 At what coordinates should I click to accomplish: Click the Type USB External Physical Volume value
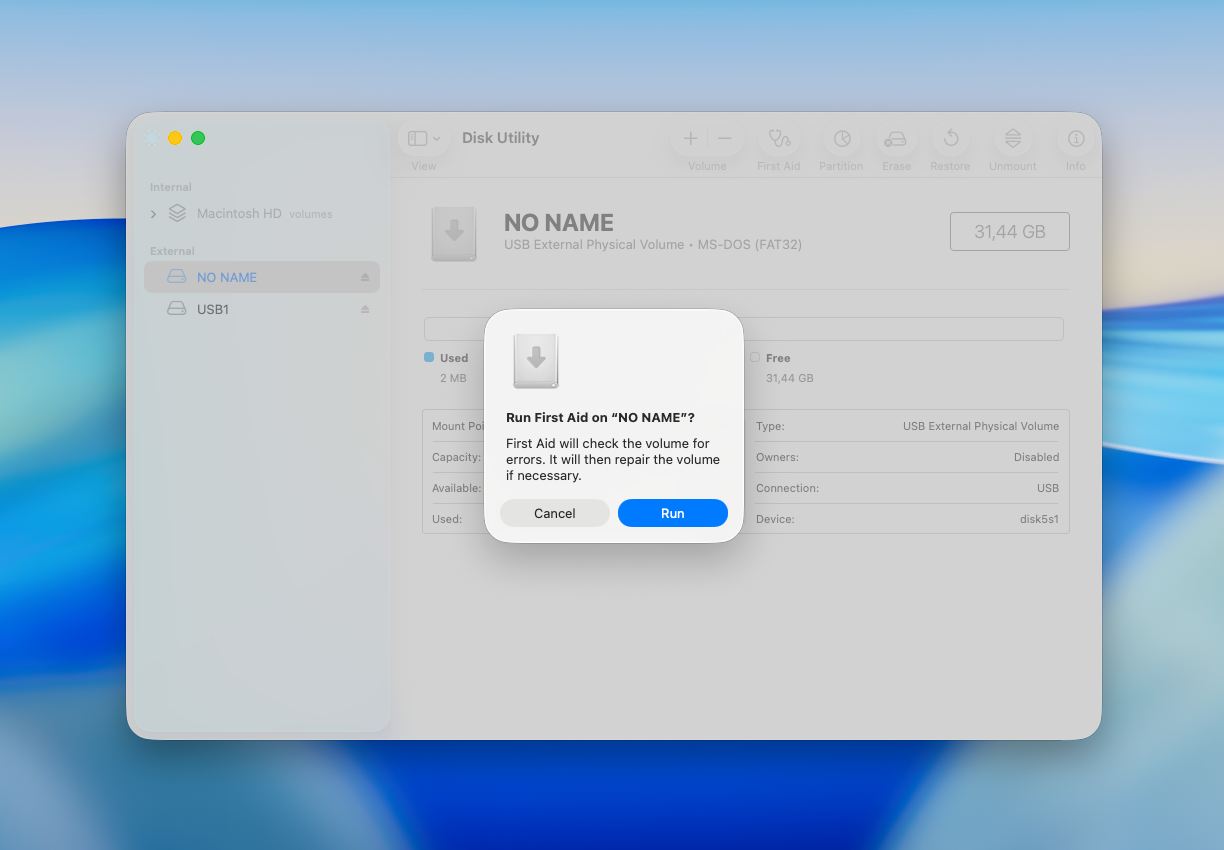point(981,426)
